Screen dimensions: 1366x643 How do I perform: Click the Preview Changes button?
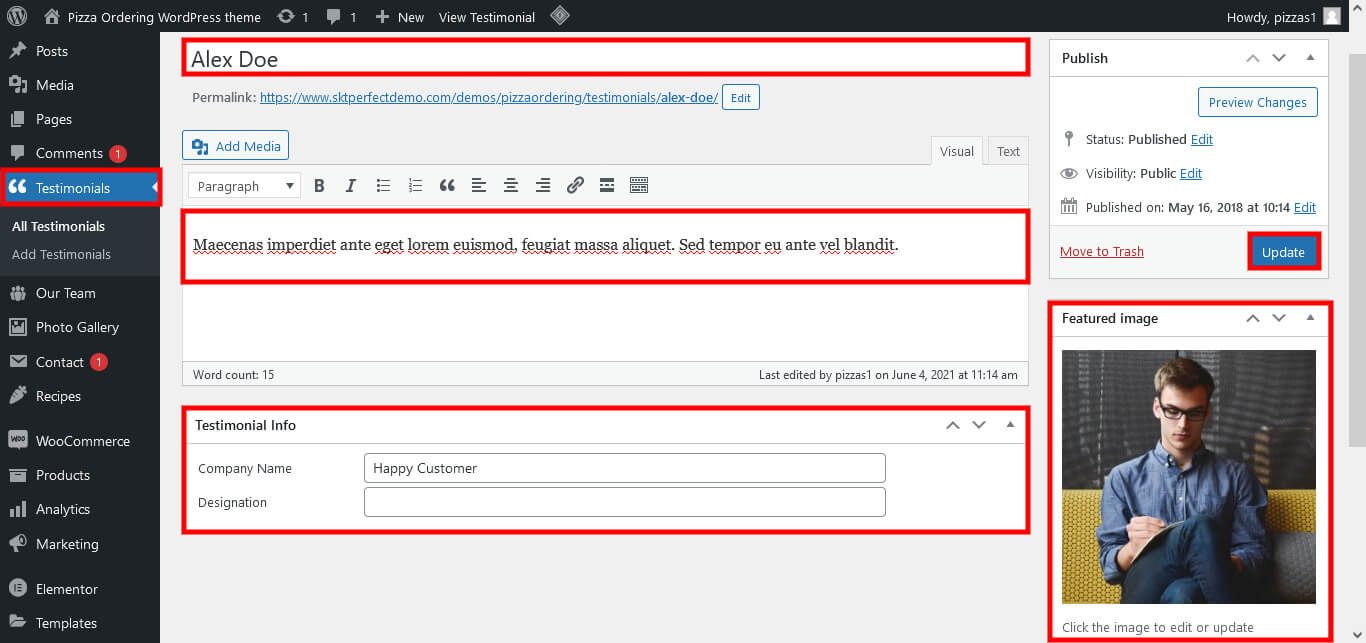click(x=1257, y=102)
